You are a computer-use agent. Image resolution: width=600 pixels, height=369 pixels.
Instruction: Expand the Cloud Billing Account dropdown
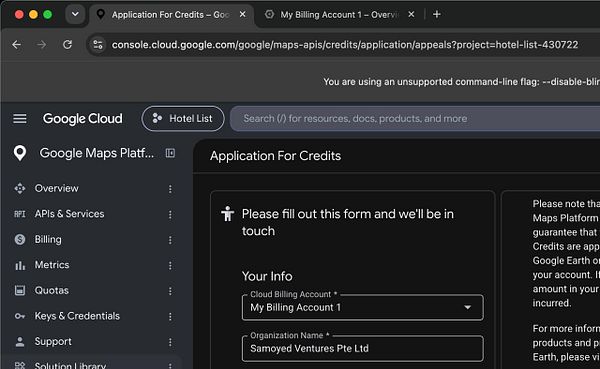click(x=362, y=307)
